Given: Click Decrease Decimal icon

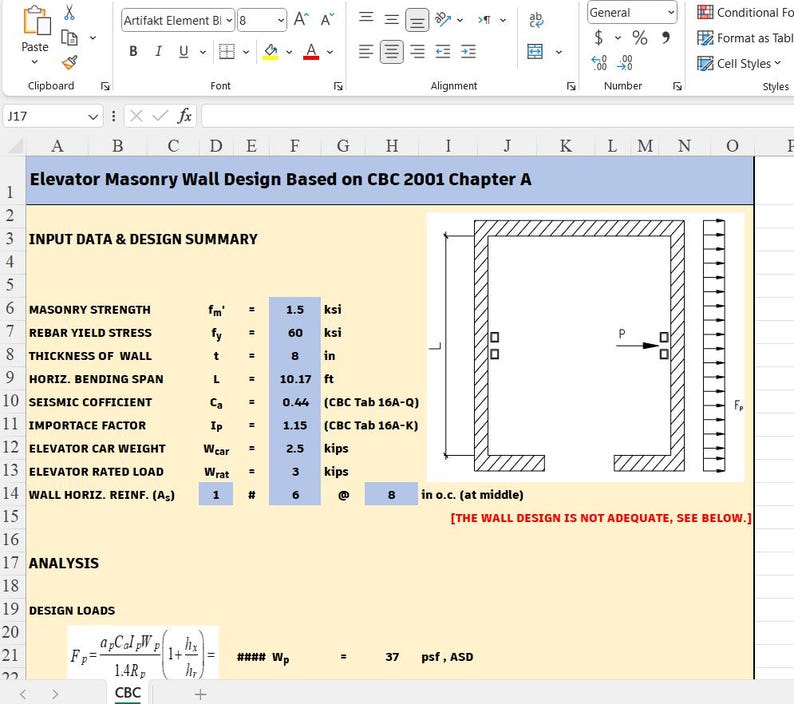Looking at the screenshot, I should tap(625, 63).
